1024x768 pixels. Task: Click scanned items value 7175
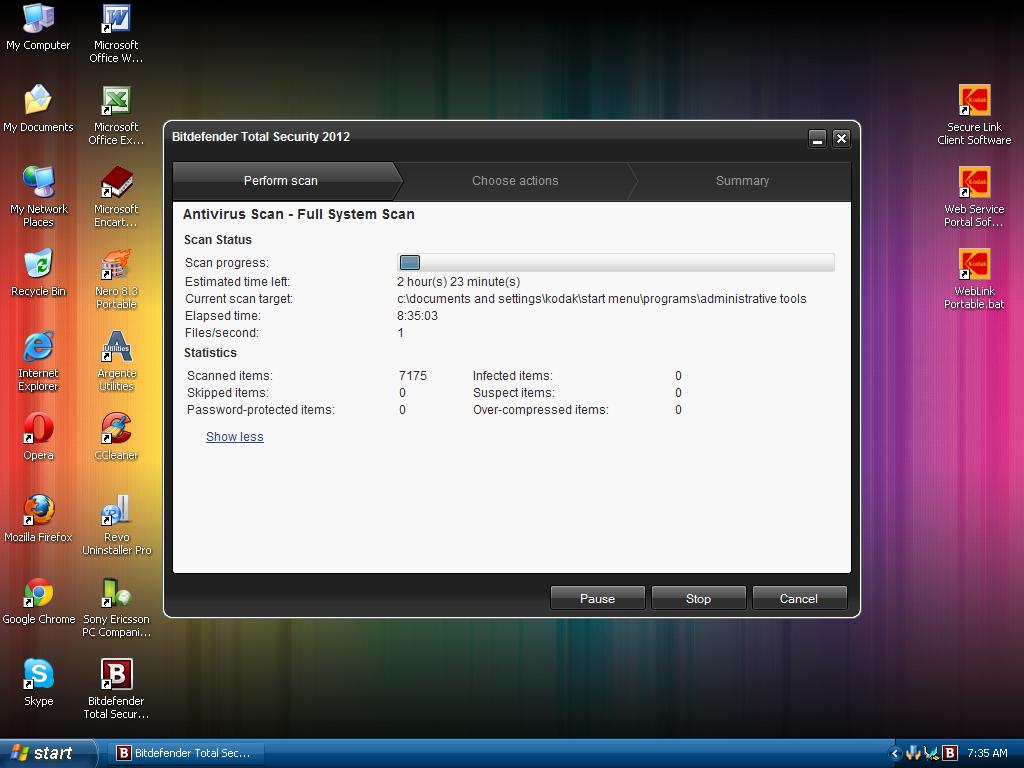413,376
